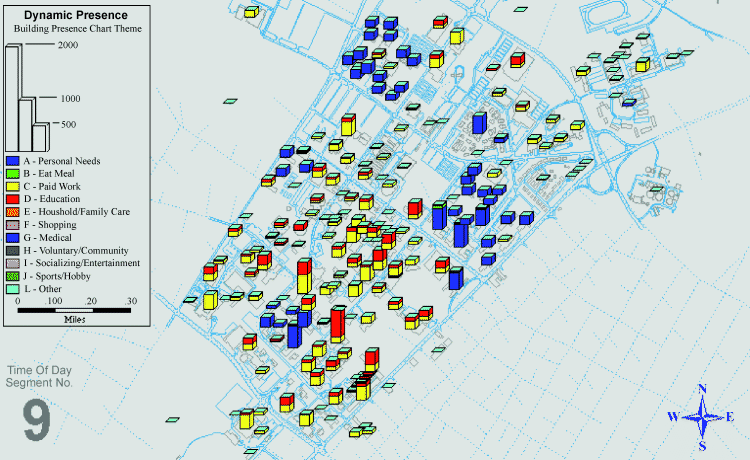Select "H - Voluntary/Community" text
This screenshot has height=460, width=750.
[x=76, y=251]
